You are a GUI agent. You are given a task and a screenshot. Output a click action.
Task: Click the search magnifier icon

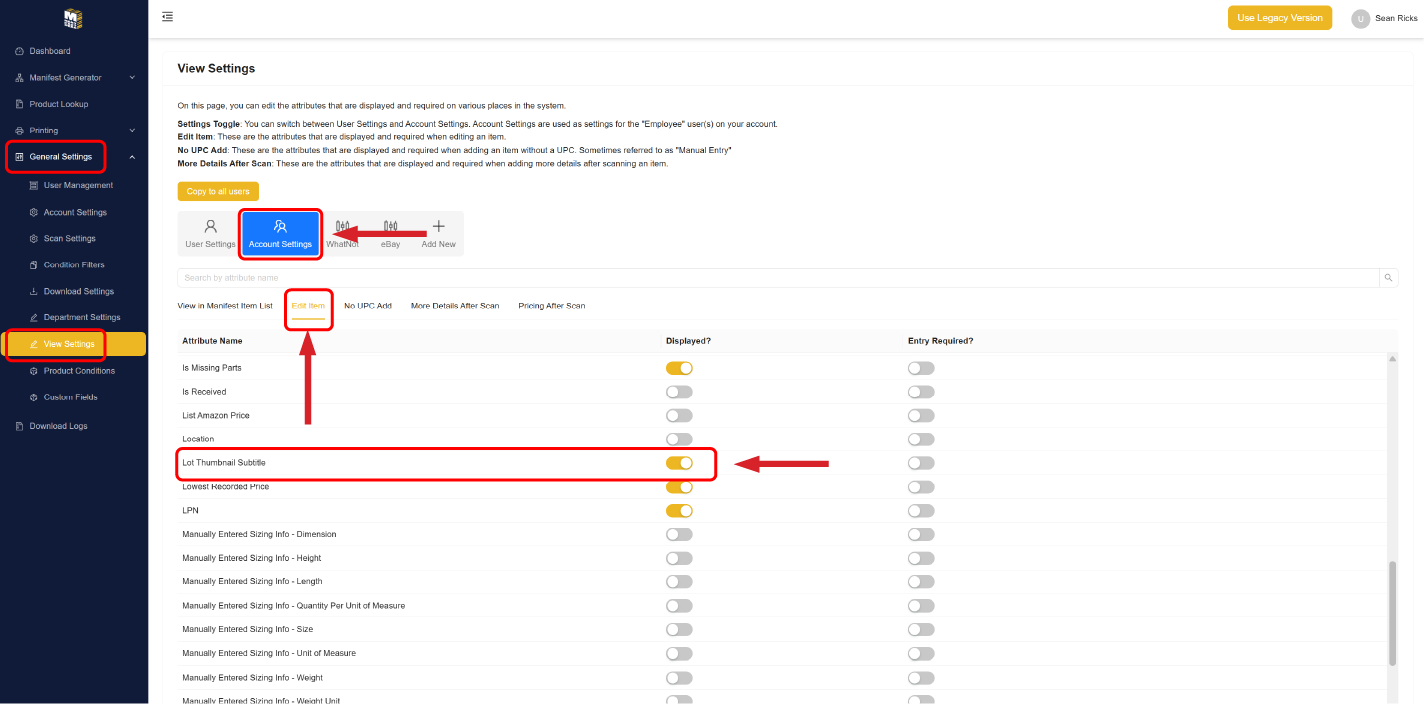pos(1388,278)
